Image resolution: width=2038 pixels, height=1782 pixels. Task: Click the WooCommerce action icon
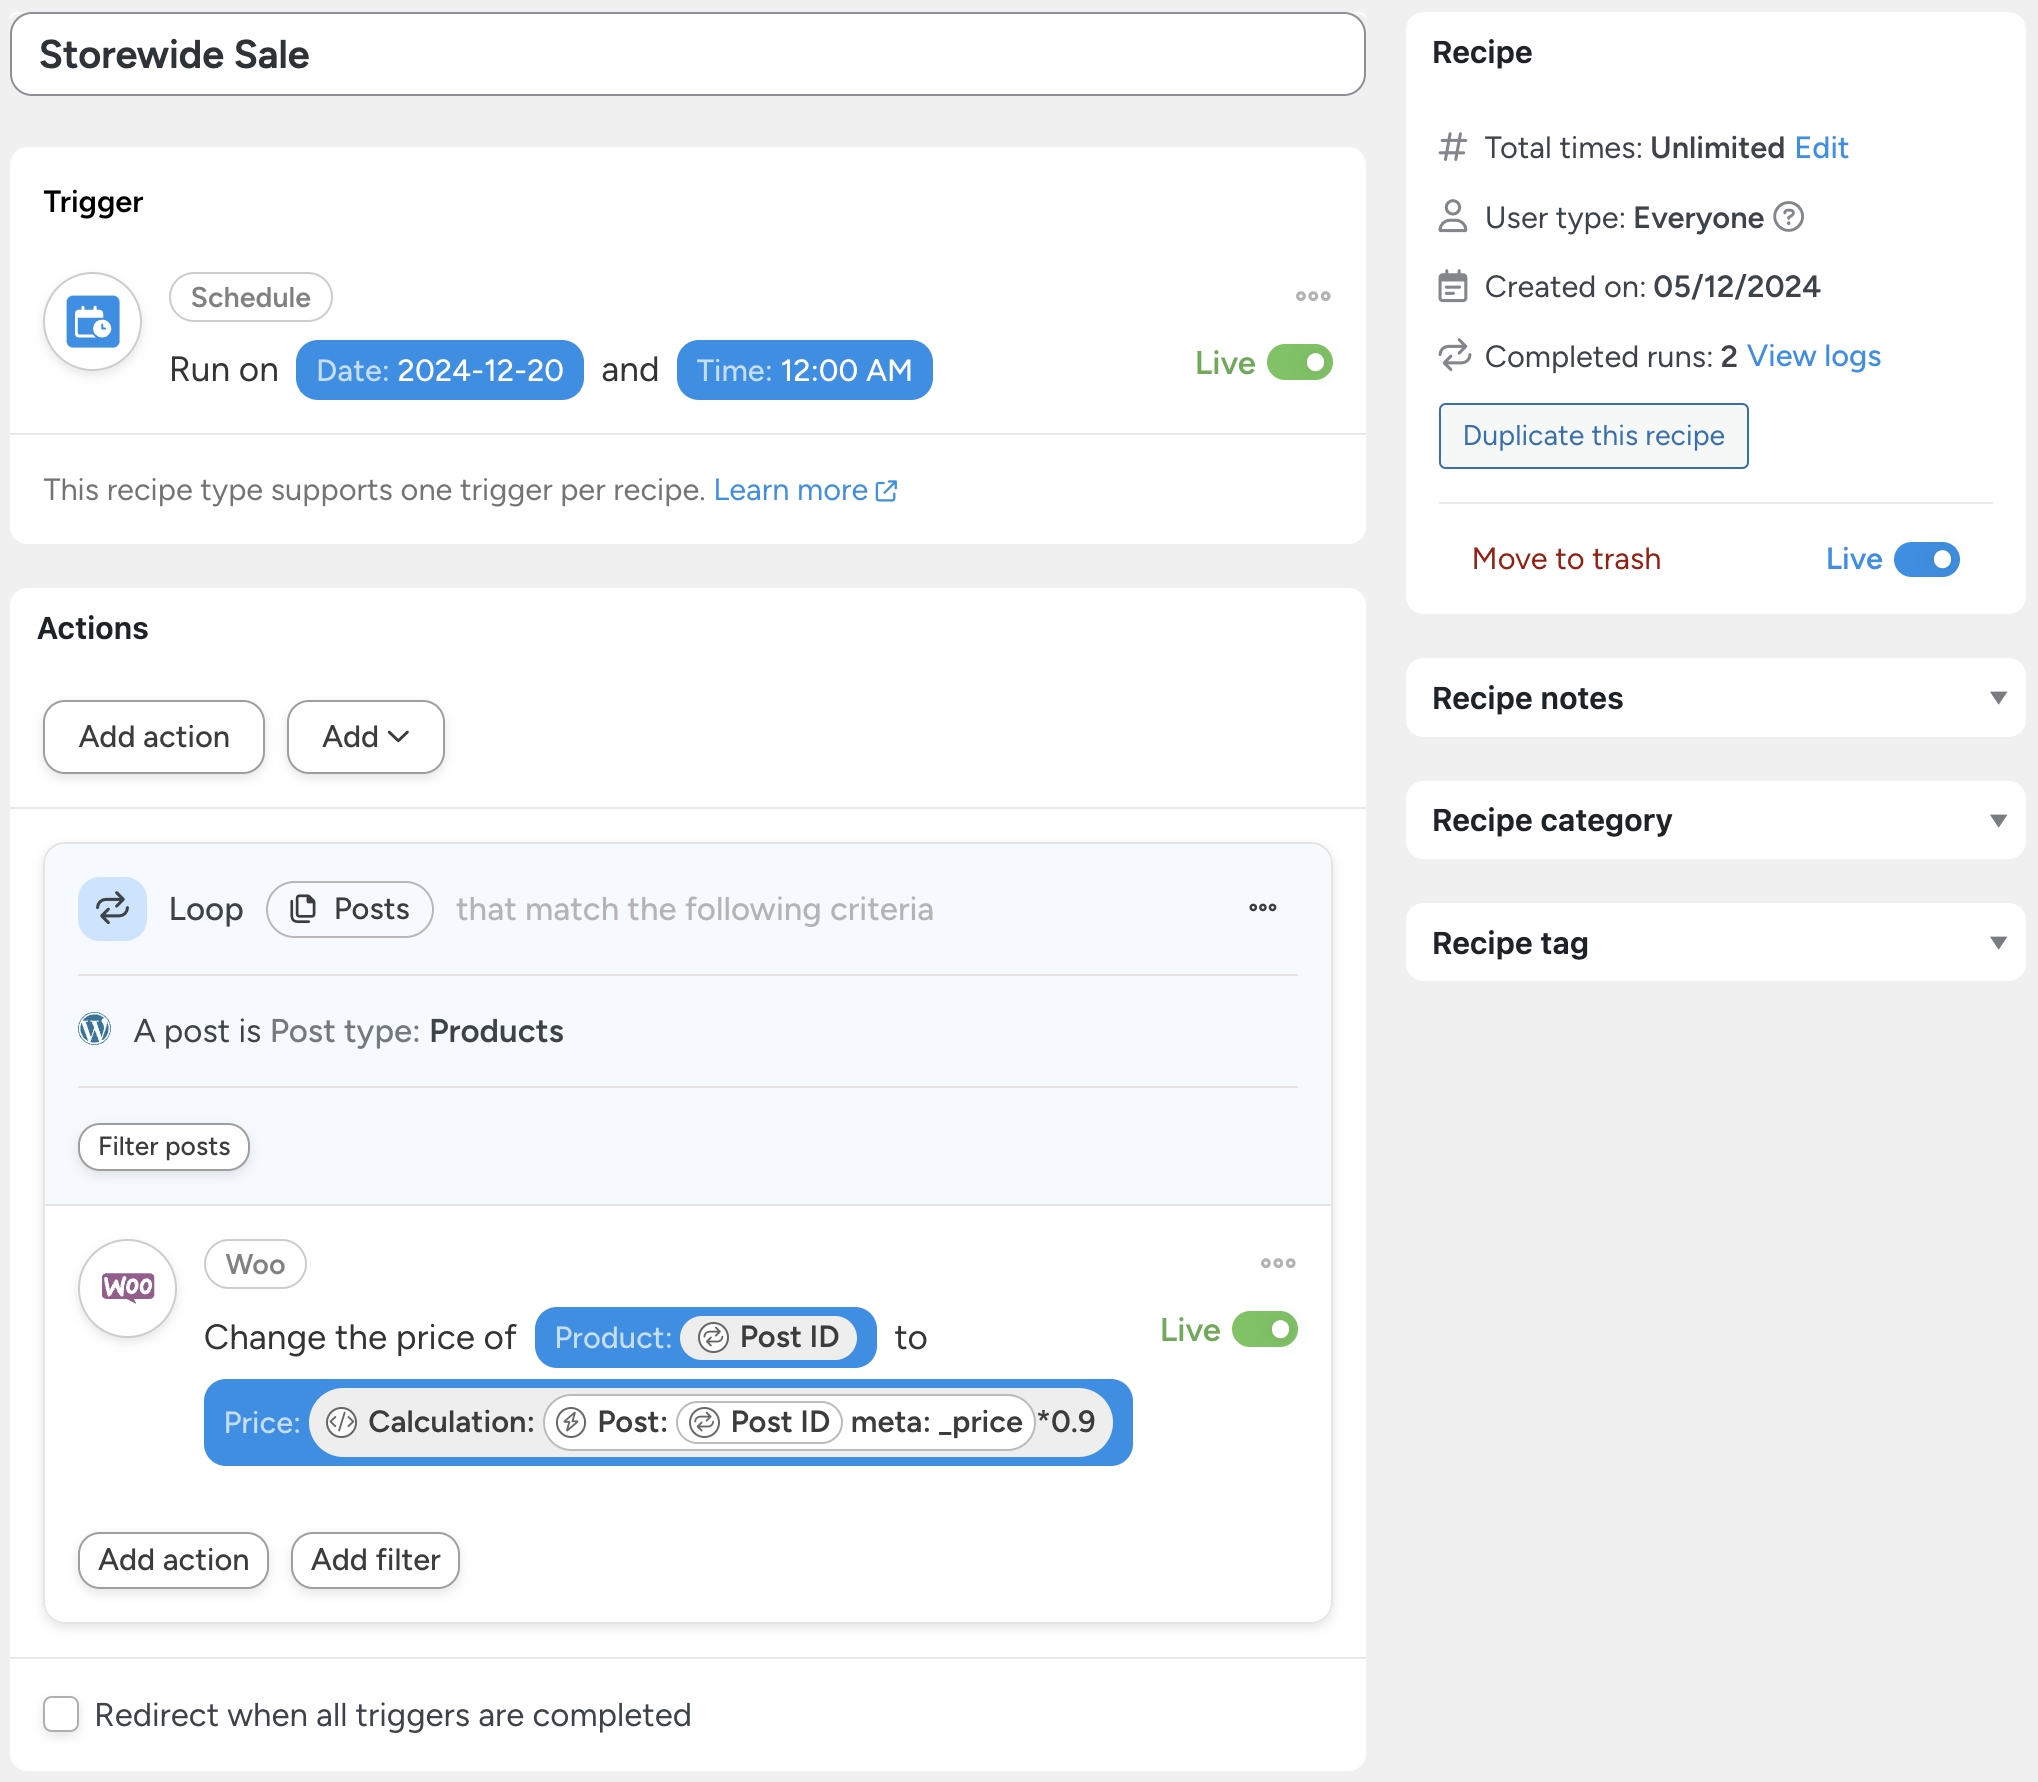click(x=128, y=1287)
